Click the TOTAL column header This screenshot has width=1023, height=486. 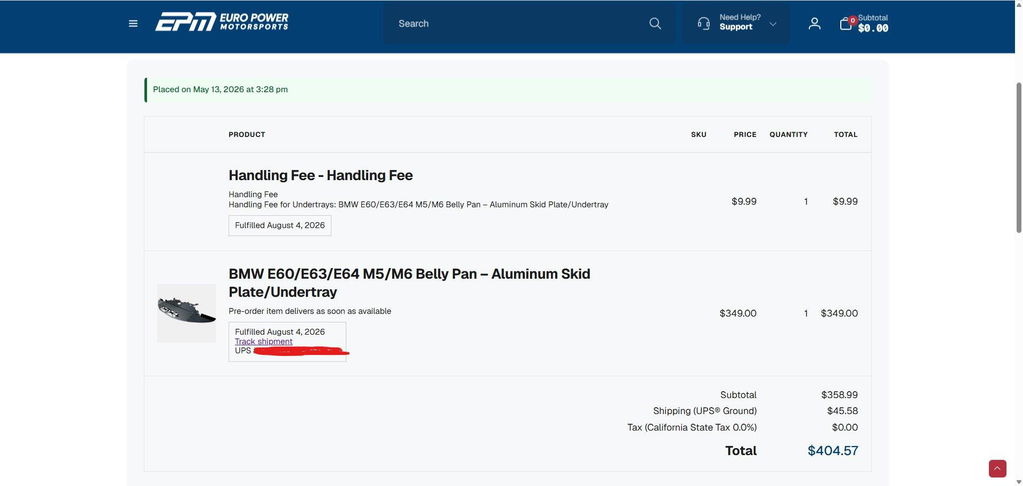(846, 134)
